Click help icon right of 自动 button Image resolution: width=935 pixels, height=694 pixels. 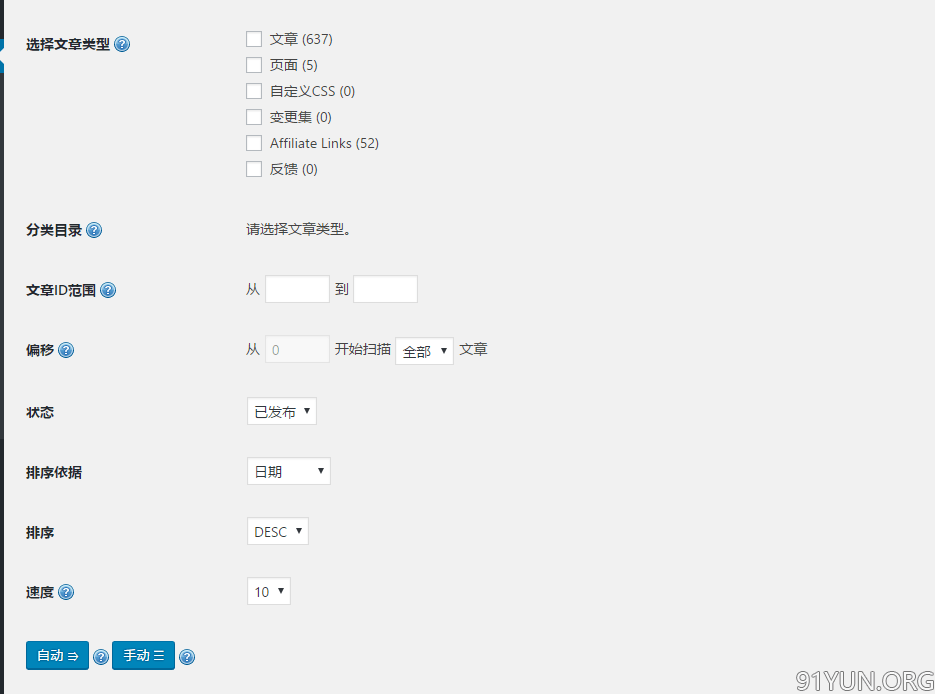coord(100,657)
